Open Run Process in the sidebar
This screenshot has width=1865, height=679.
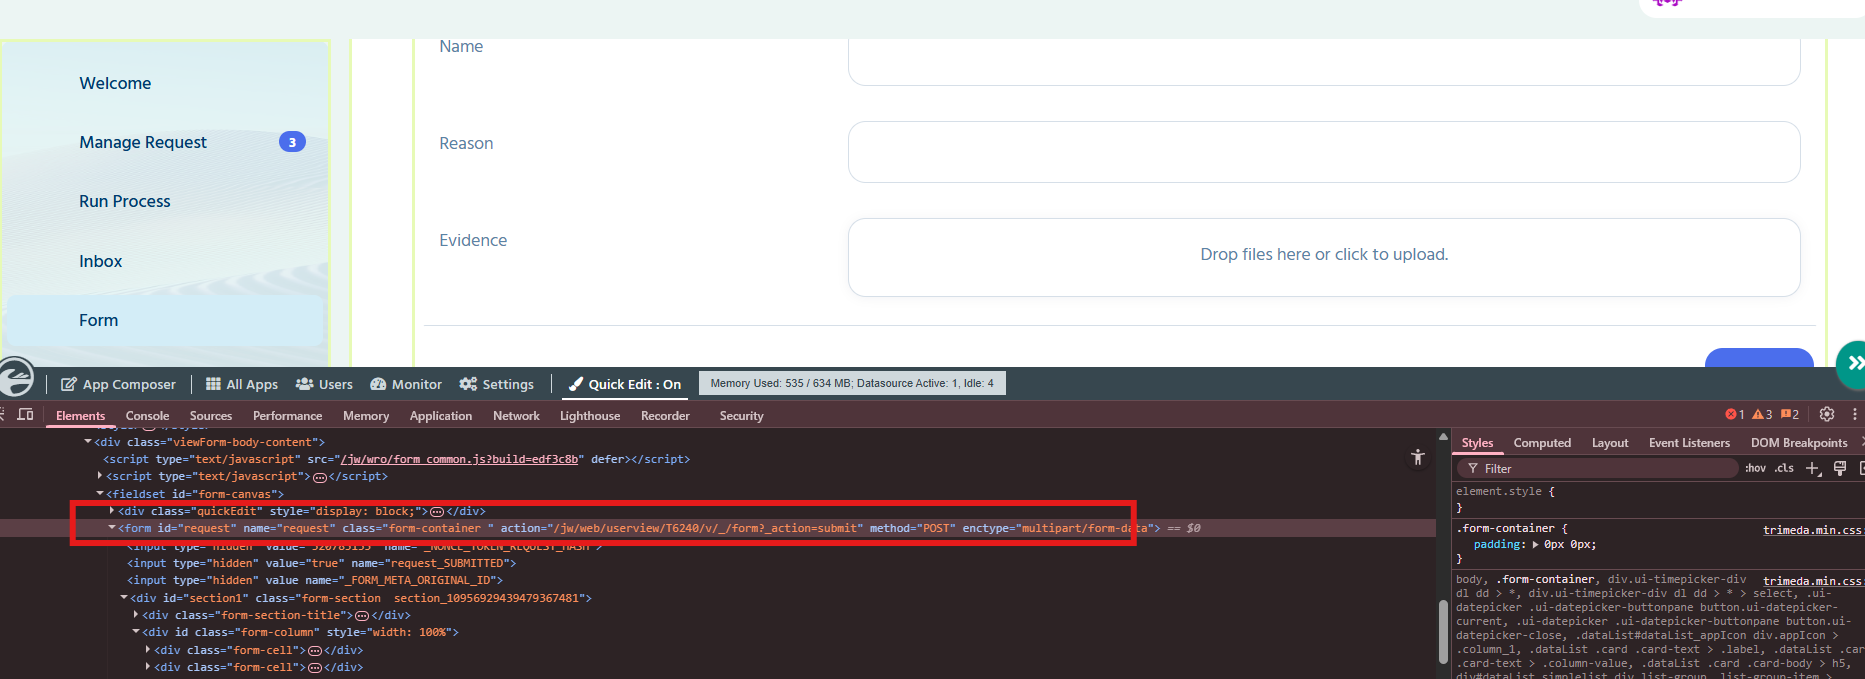coord(125,201)
